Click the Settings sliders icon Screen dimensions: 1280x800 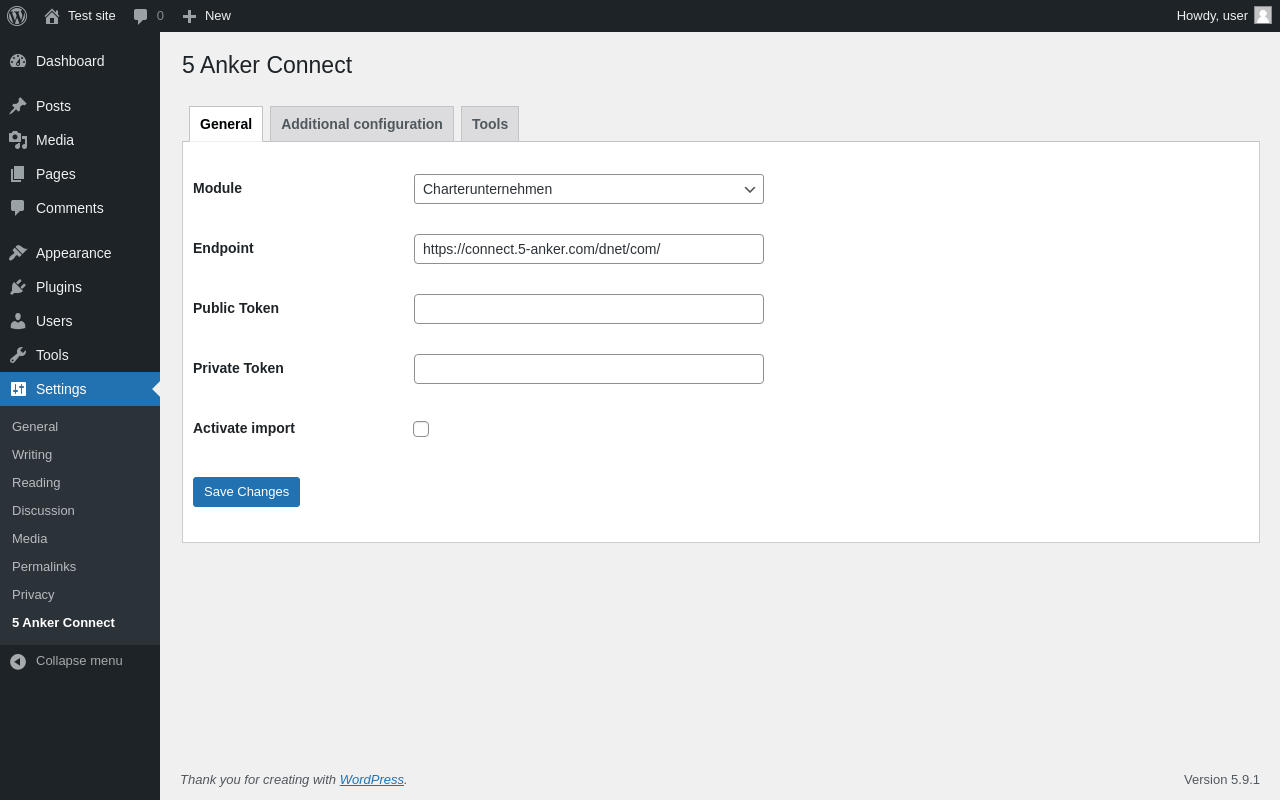coord(18,389)
